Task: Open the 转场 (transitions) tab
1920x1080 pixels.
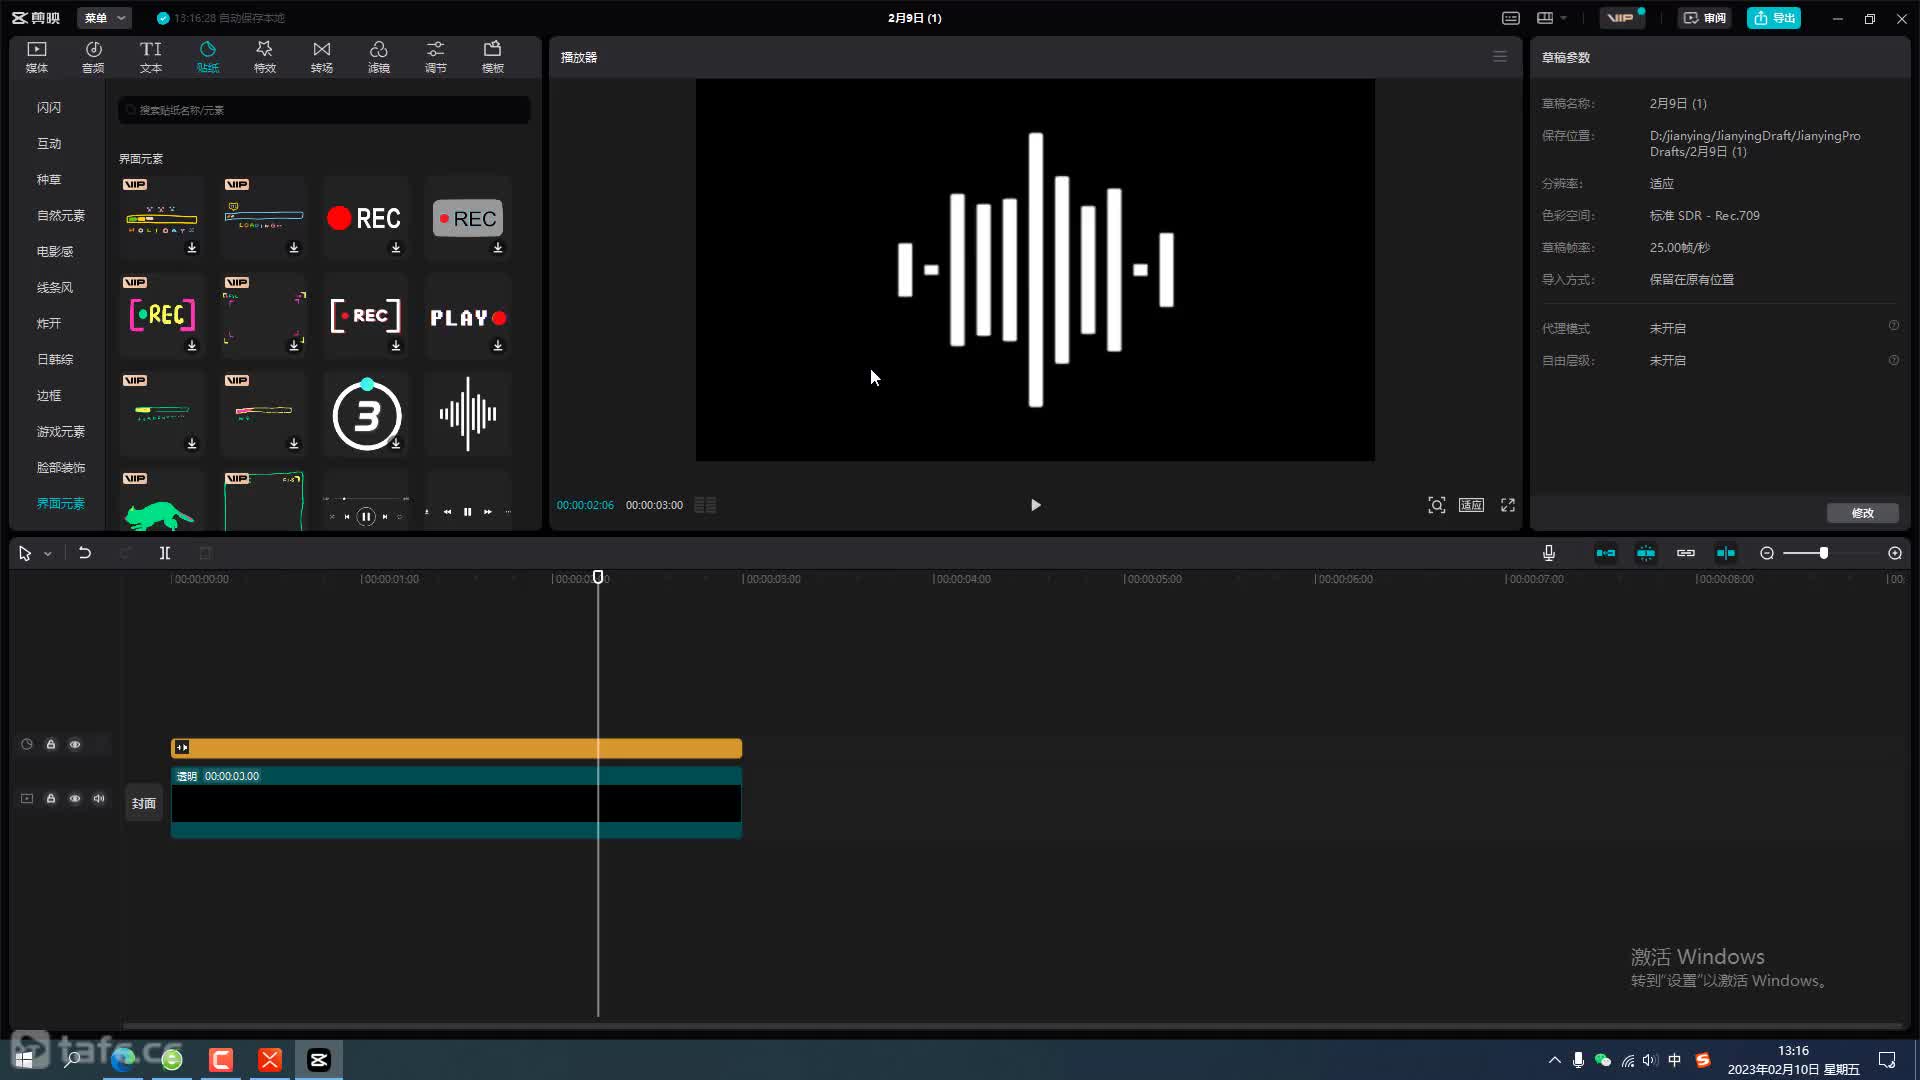Action: tap(321, 57)
